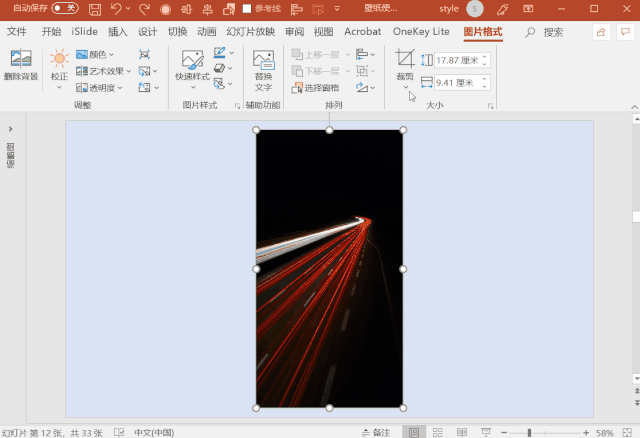Toggle Normal view button in status bar

[x=414, y=432]
